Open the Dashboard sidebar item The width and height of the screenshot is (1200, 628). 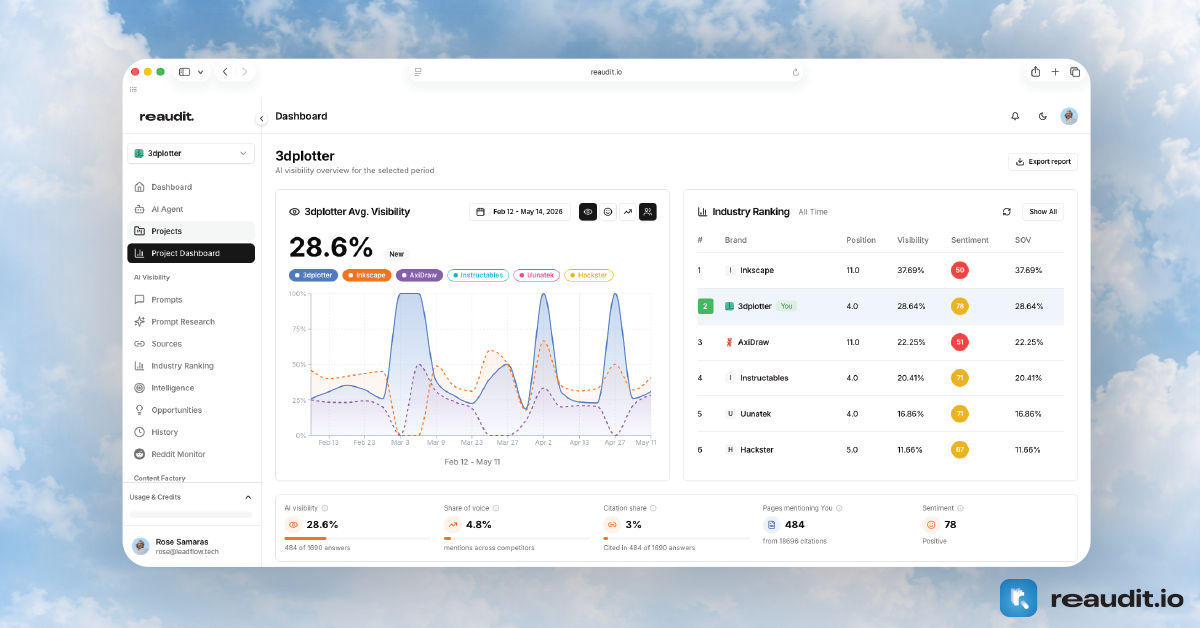[190, 187]
